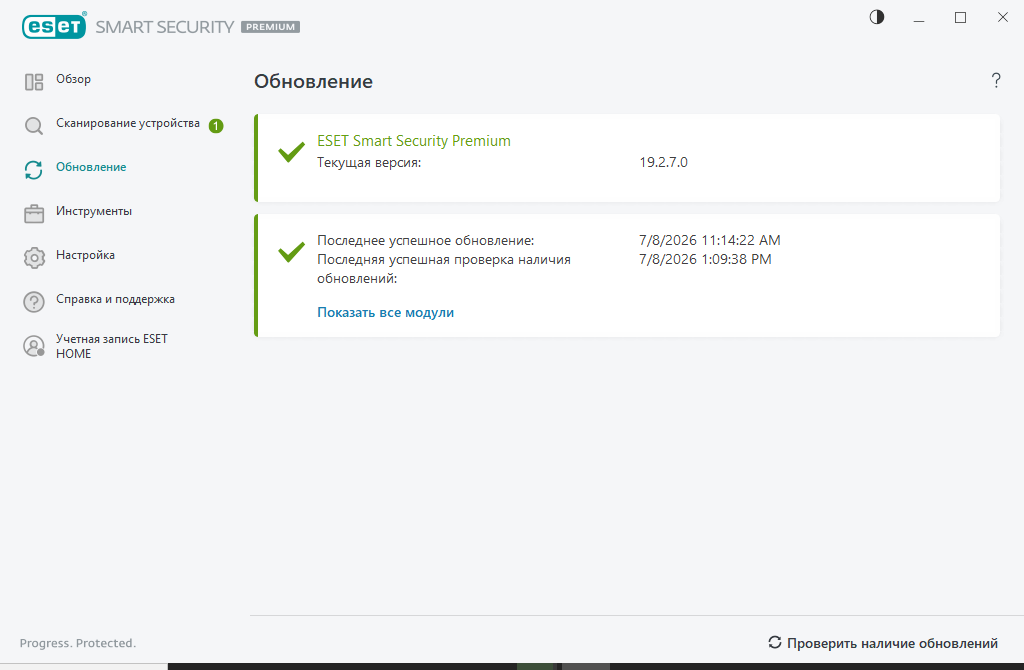Click the gear Настройка icon
Image resolution: width=1024 pixels, height=670 pixels.
click(34, 258)
